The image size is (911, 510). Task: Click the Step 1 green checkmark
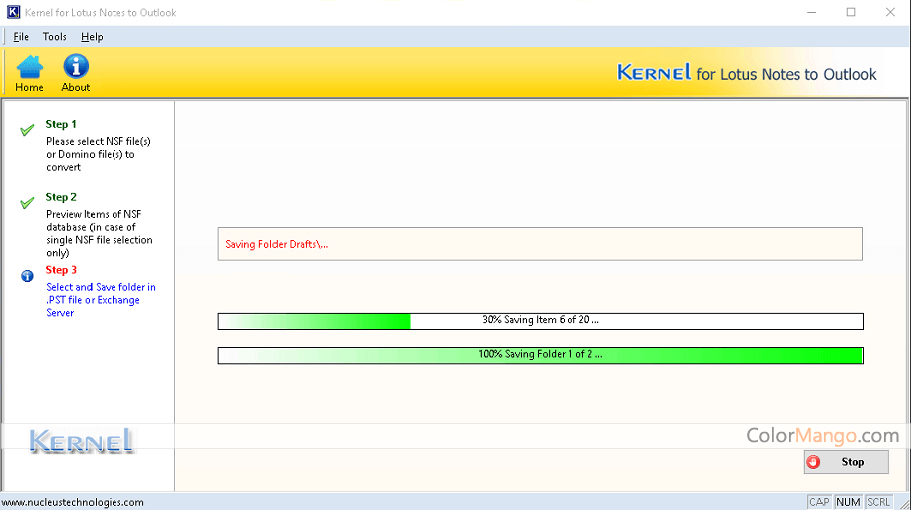[x=27, y=130]
